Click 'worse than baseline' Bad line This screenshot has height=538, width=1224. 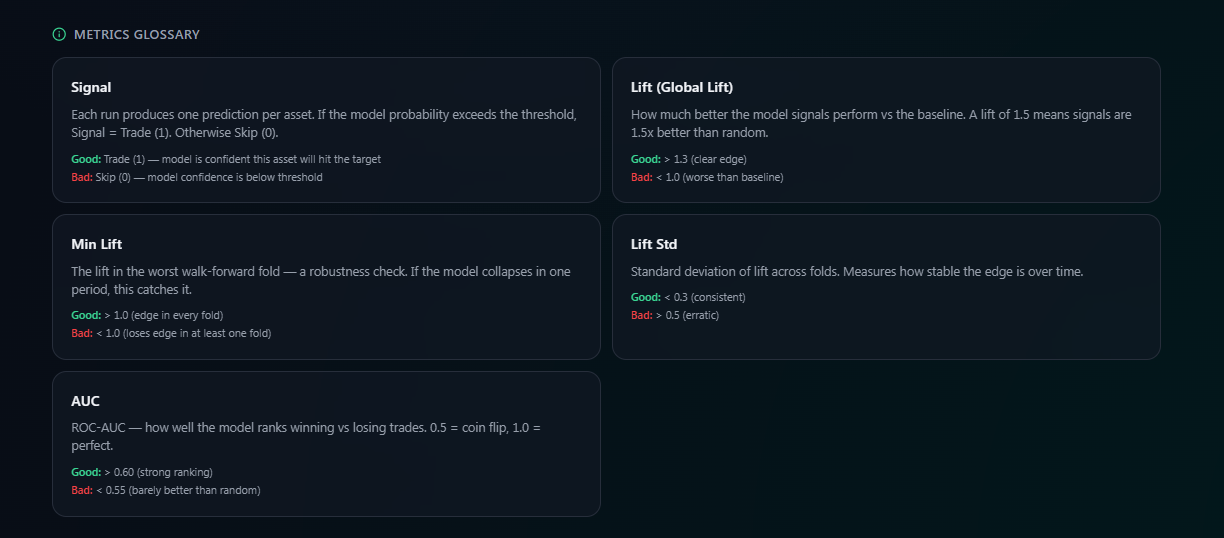pos(707,177)
